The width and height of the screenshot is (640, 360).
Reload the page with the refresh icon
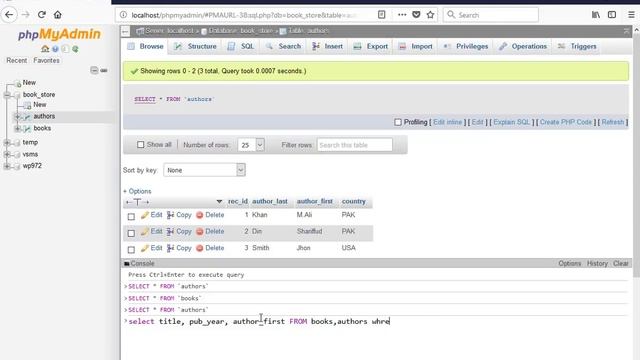pyautogui.click(x=42, y=15)
